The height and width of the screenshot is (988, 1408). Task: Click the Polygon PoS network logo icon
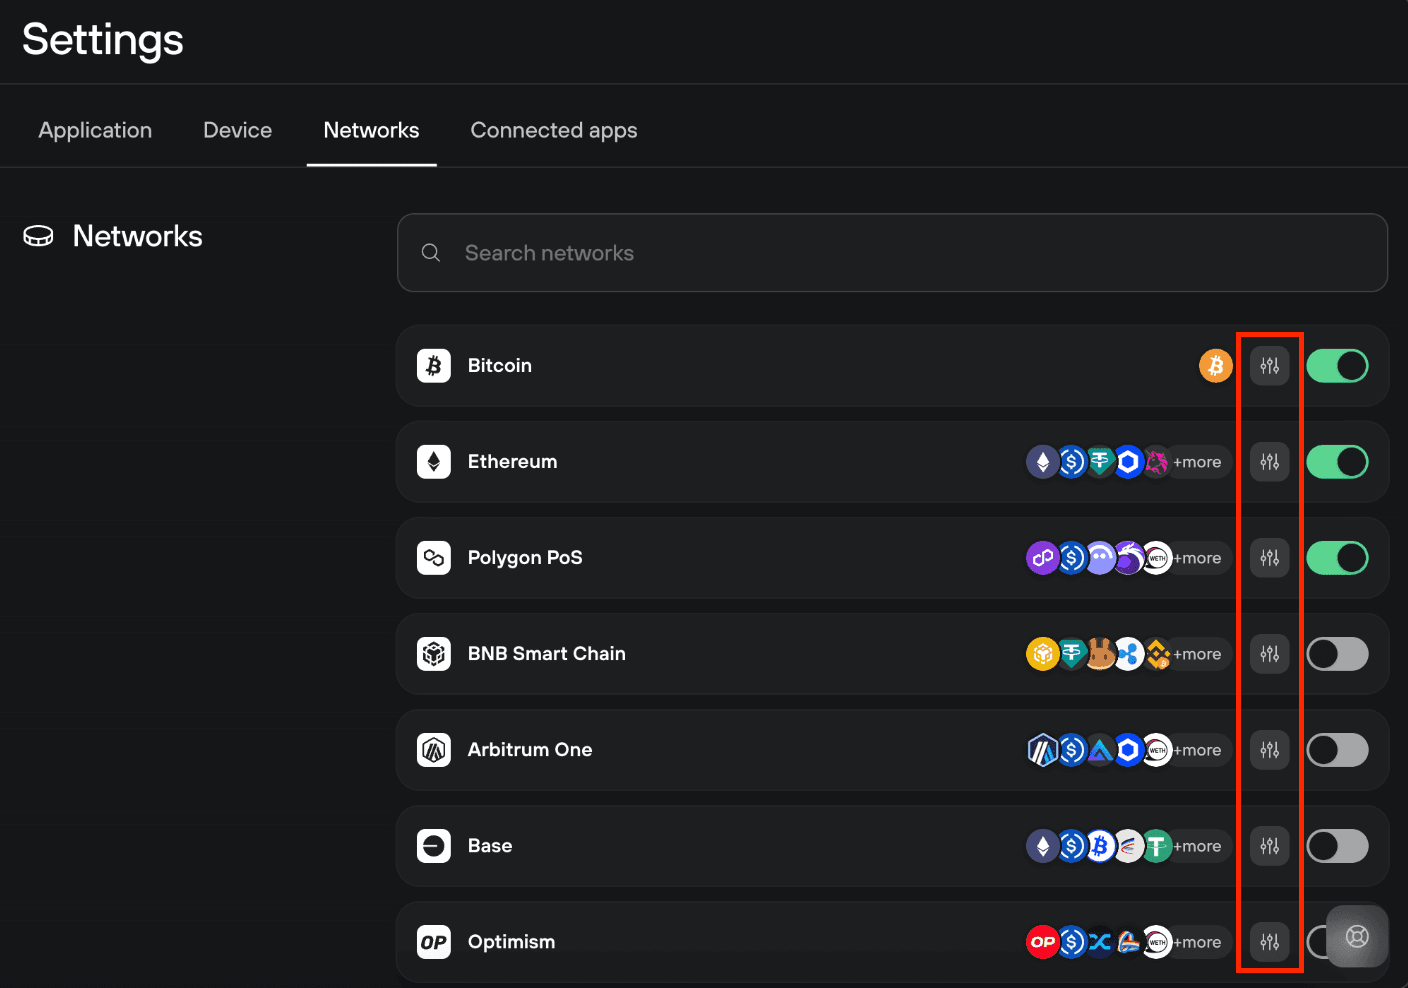click(434, 558)
